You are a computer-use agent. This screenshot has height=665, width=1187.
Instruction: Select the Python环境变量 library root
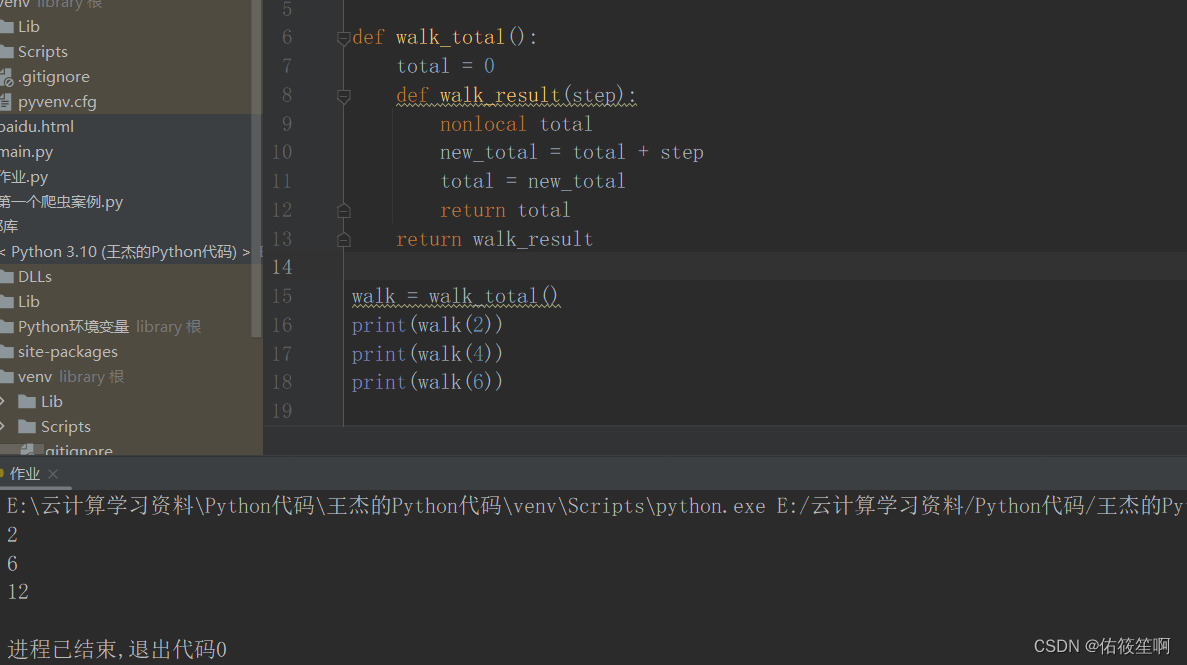(x=73, y=326)
